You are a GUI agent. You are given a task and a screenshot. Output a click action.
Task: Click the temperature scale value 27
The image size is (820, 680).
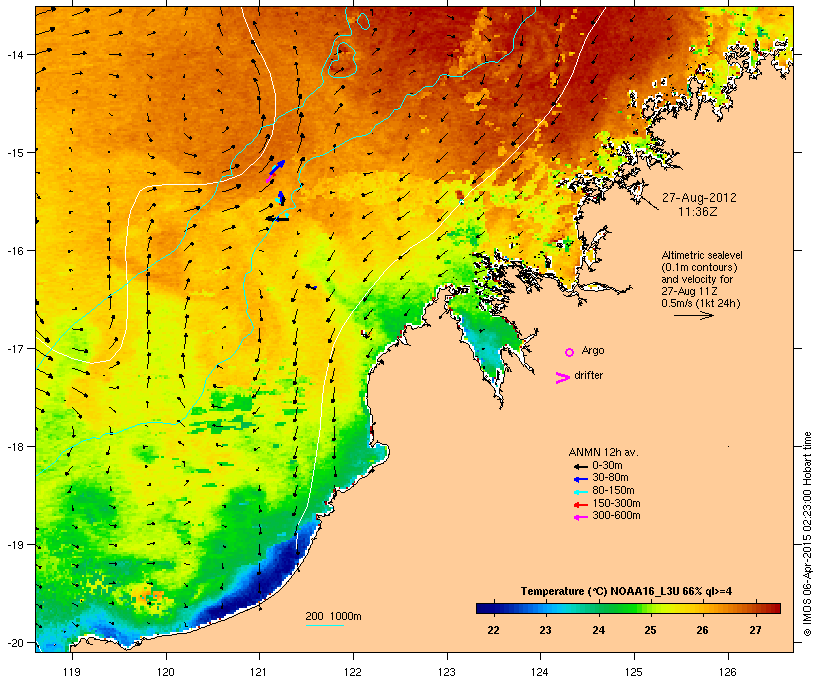[x=755, y=630]
